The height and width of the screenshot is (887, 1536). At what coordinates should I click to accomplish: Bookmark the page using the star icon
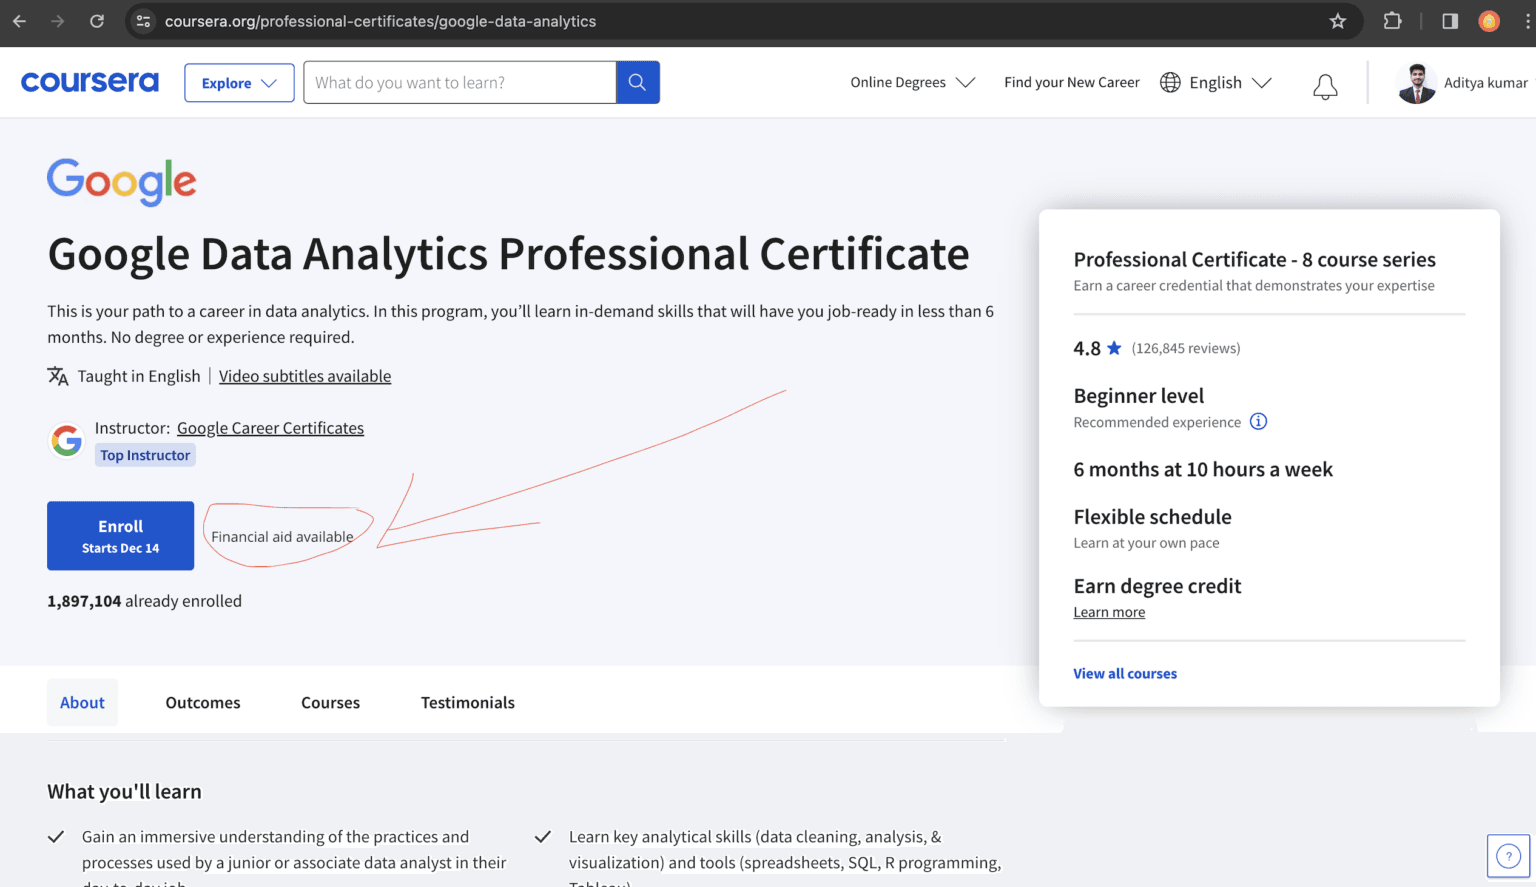coord(1338,21)
